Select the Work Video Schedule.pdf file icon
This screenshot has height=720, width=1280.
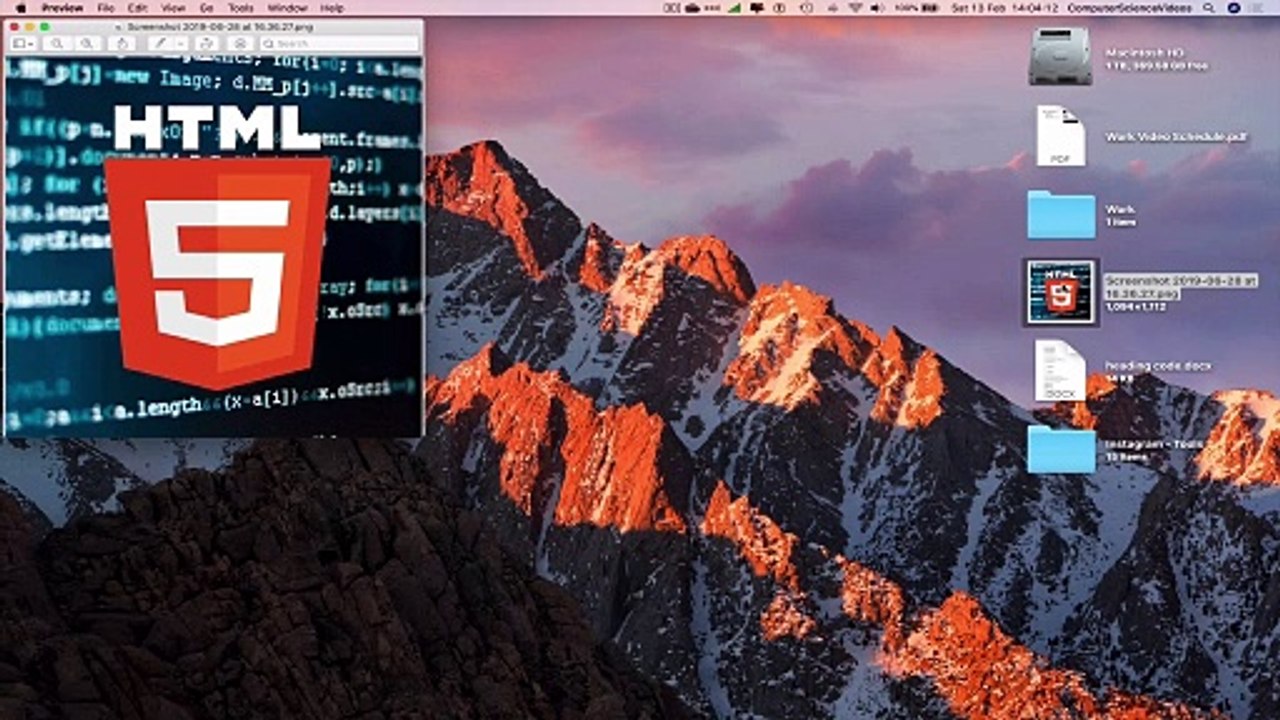1060,135
